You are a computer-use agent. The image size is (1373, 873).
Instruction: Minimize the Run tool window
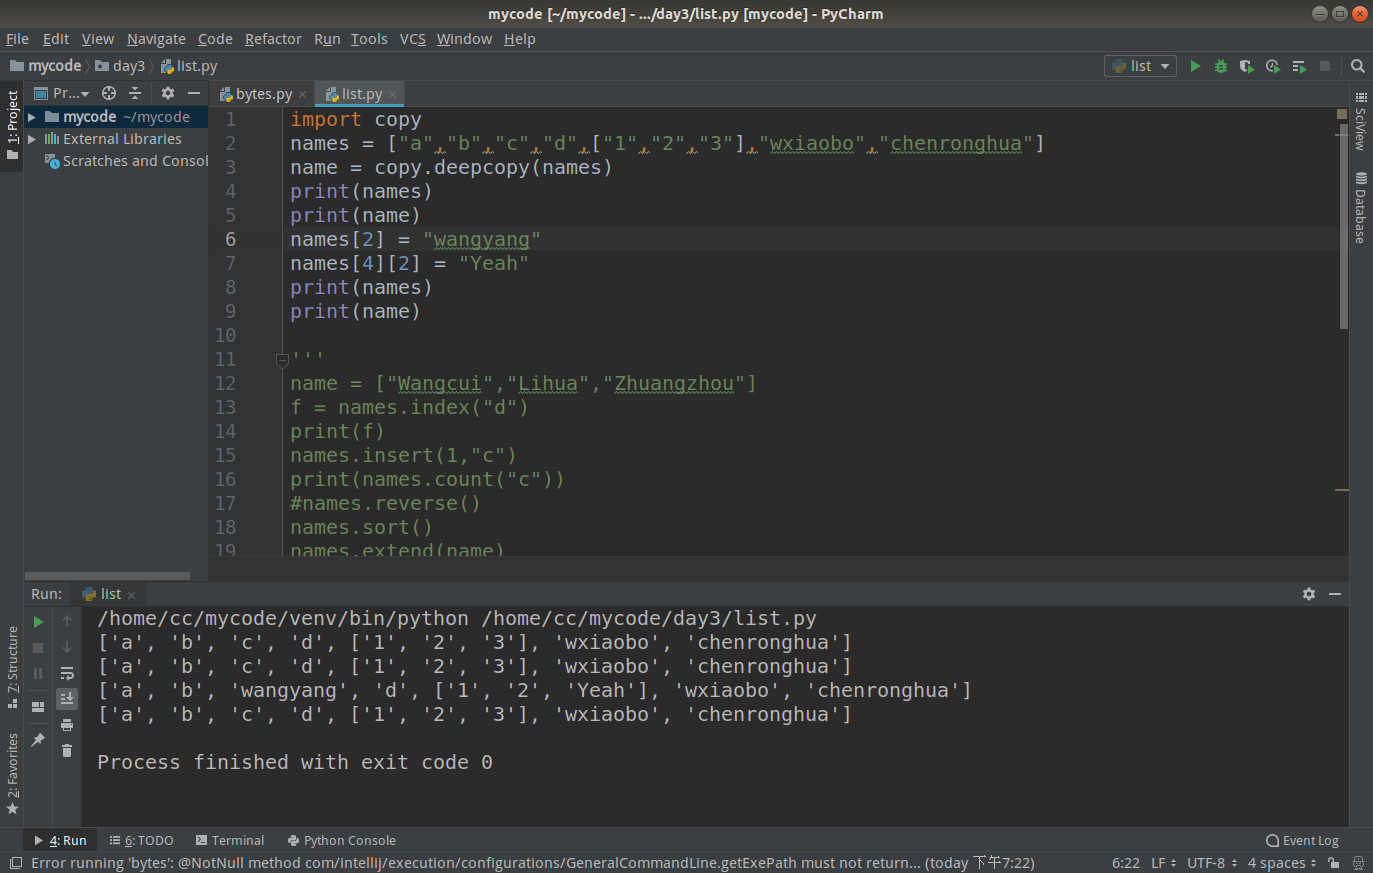click(1335, 594)
